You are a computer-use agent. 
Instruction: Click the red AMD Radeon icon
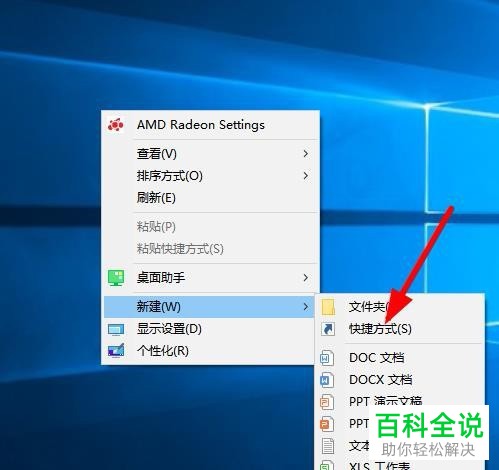coord(116,125)
